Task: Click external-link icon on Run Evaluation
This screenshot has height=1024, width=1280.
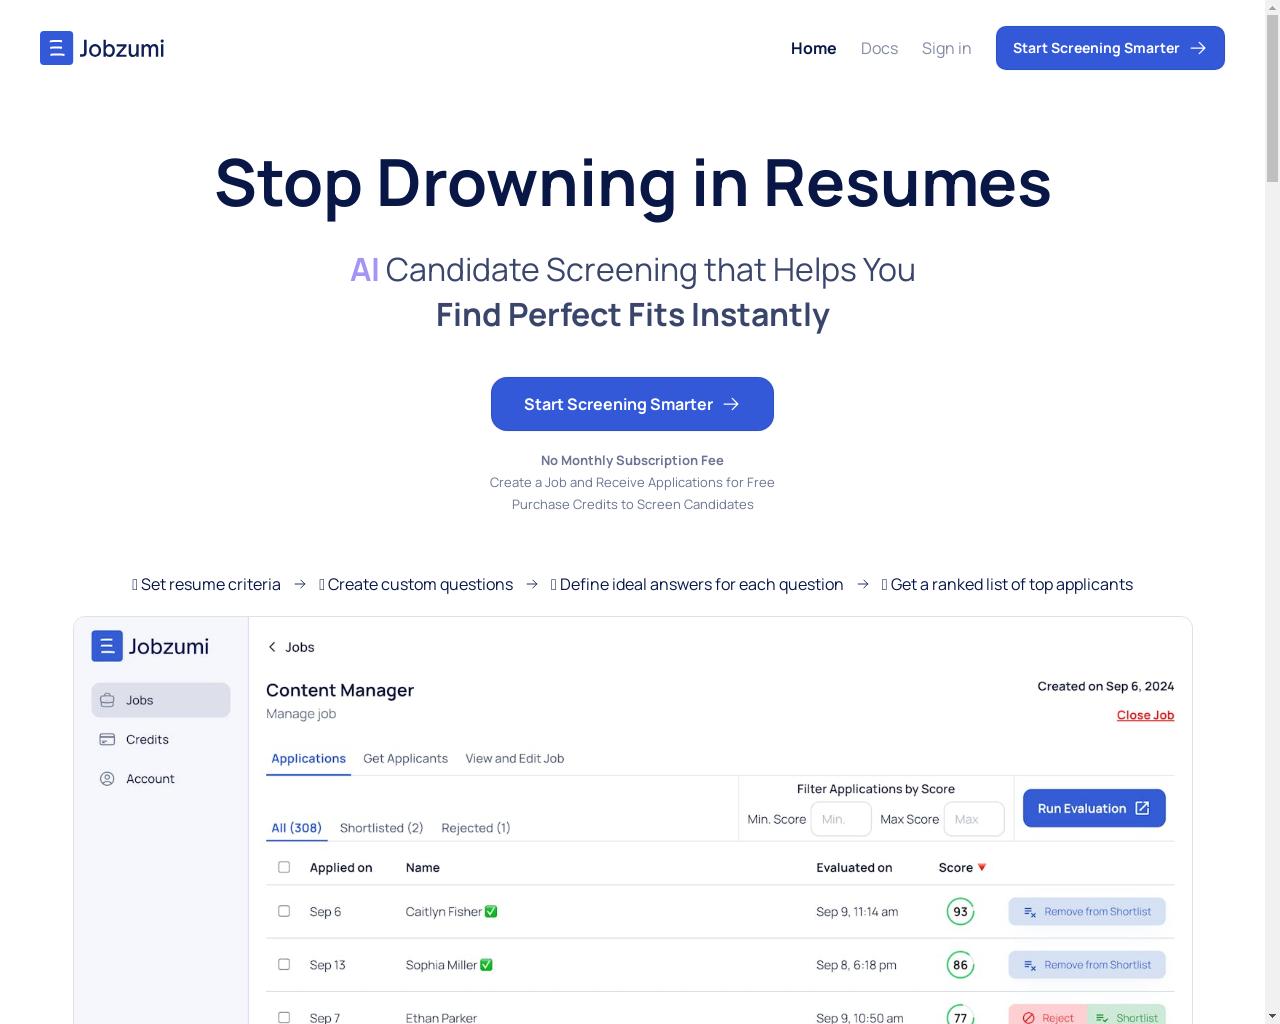Action: (x=1142, y=808)
